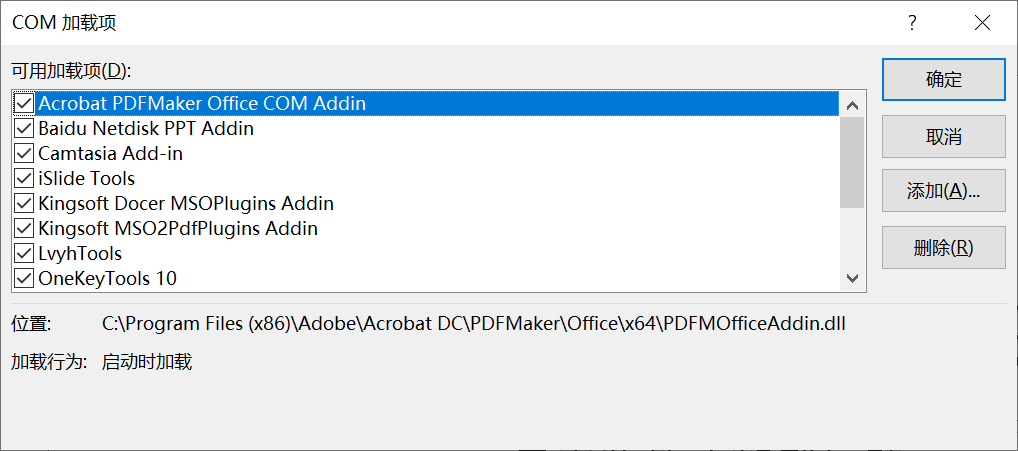This screenshot has width=1018, height=451.
Task: Close the COM add-ins dialog
Action: (x=982, y=23)
